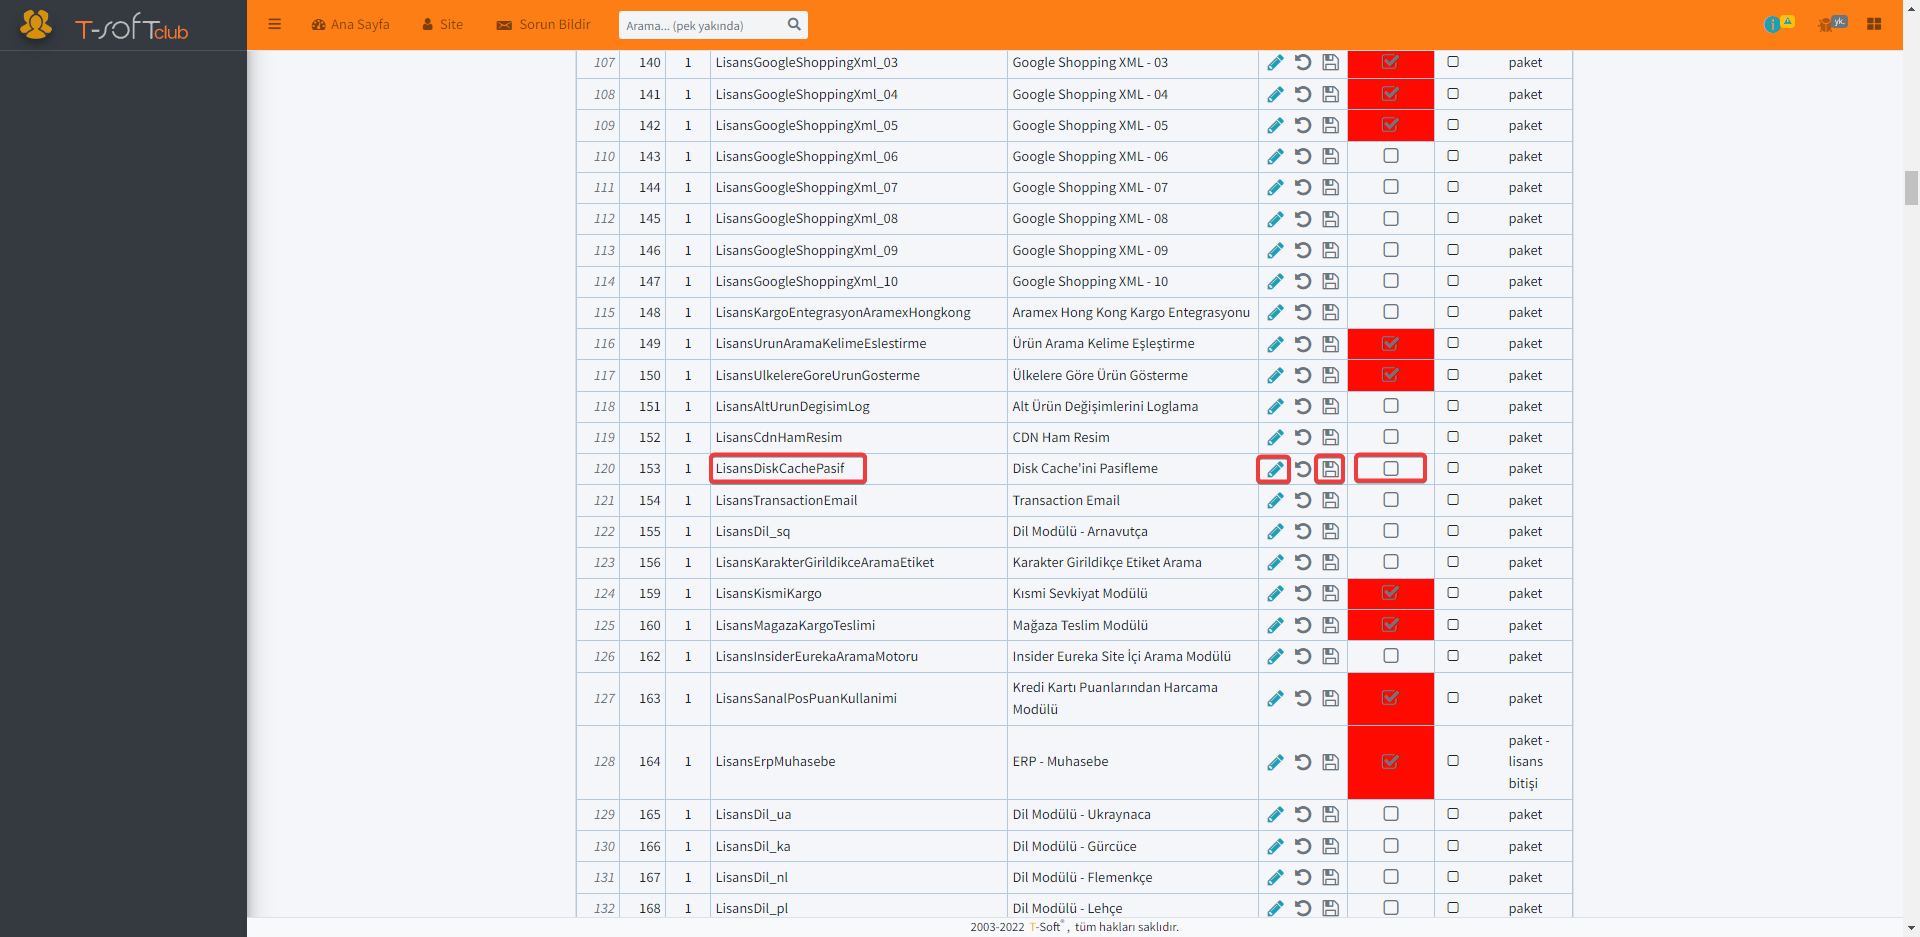Undo the Insider Eureka arama row

tap(1303, 656)
